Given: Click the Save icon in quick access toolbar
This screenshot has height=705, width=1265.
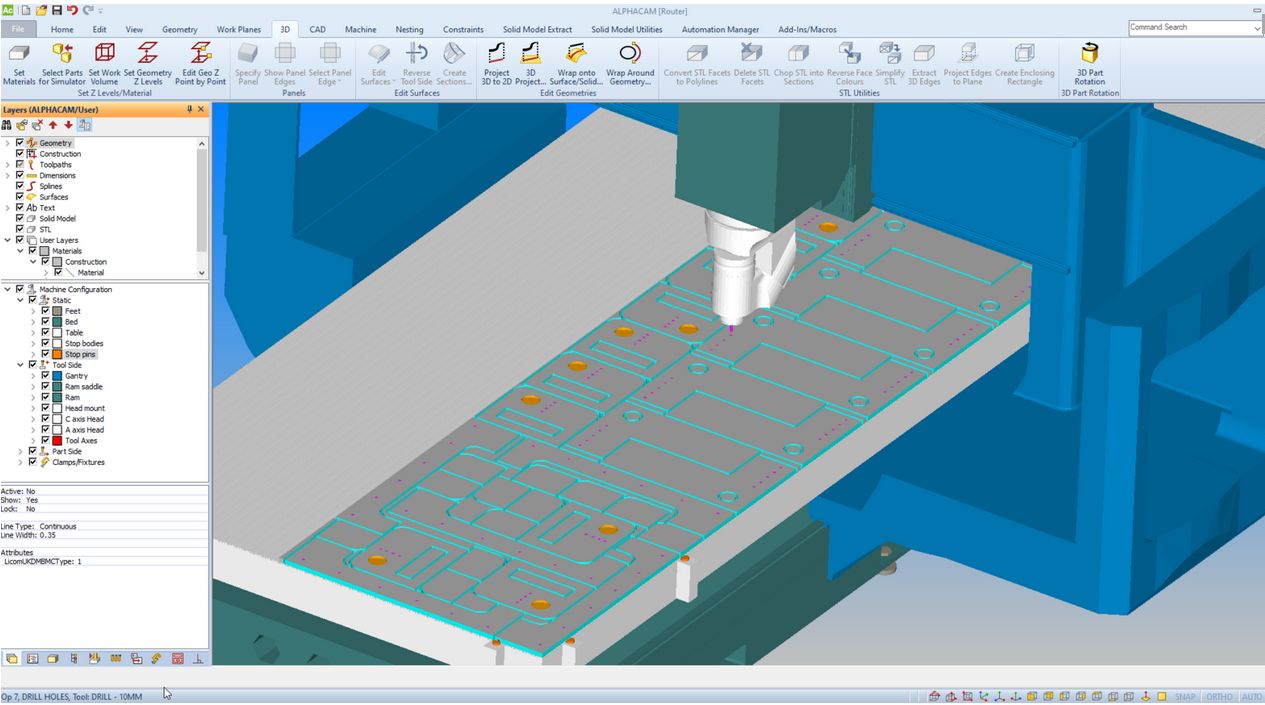Looking at the screenshot, I should tap(56, 10).
